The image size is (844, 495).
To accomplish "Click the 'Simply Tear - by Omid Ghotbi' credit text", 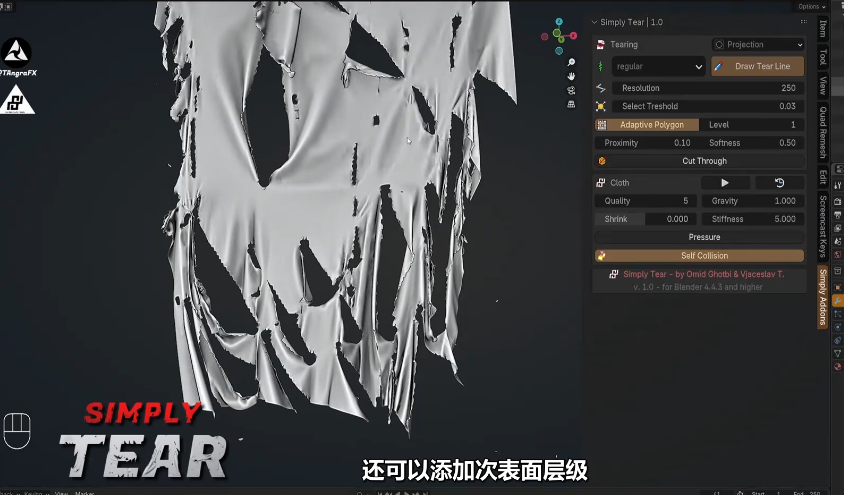I will coord(704,274).
